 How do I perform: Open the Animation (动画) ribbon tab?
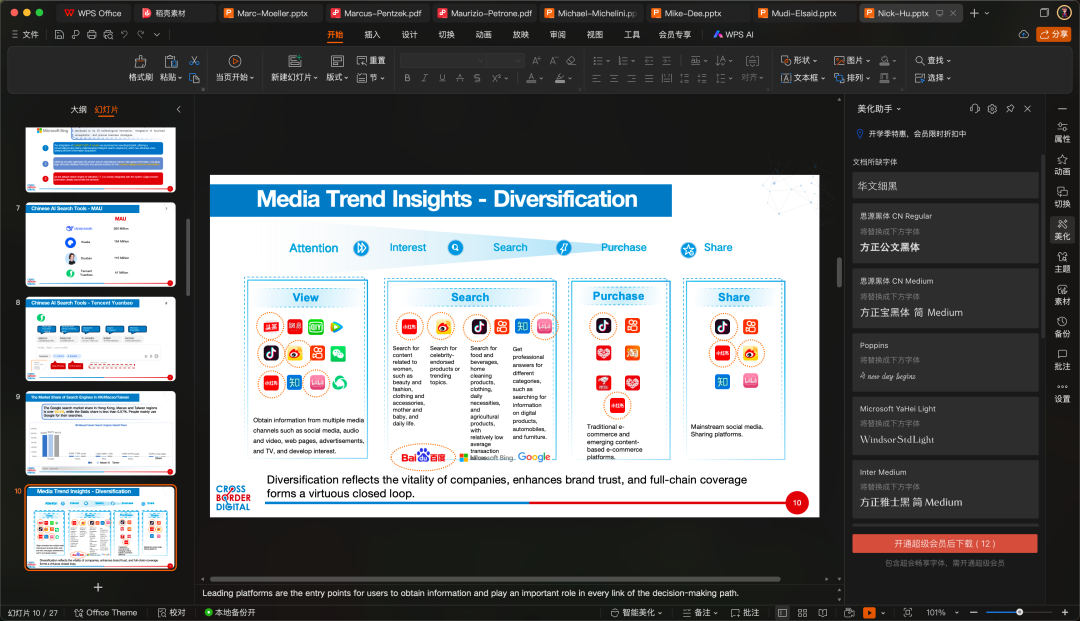point(484,34)
